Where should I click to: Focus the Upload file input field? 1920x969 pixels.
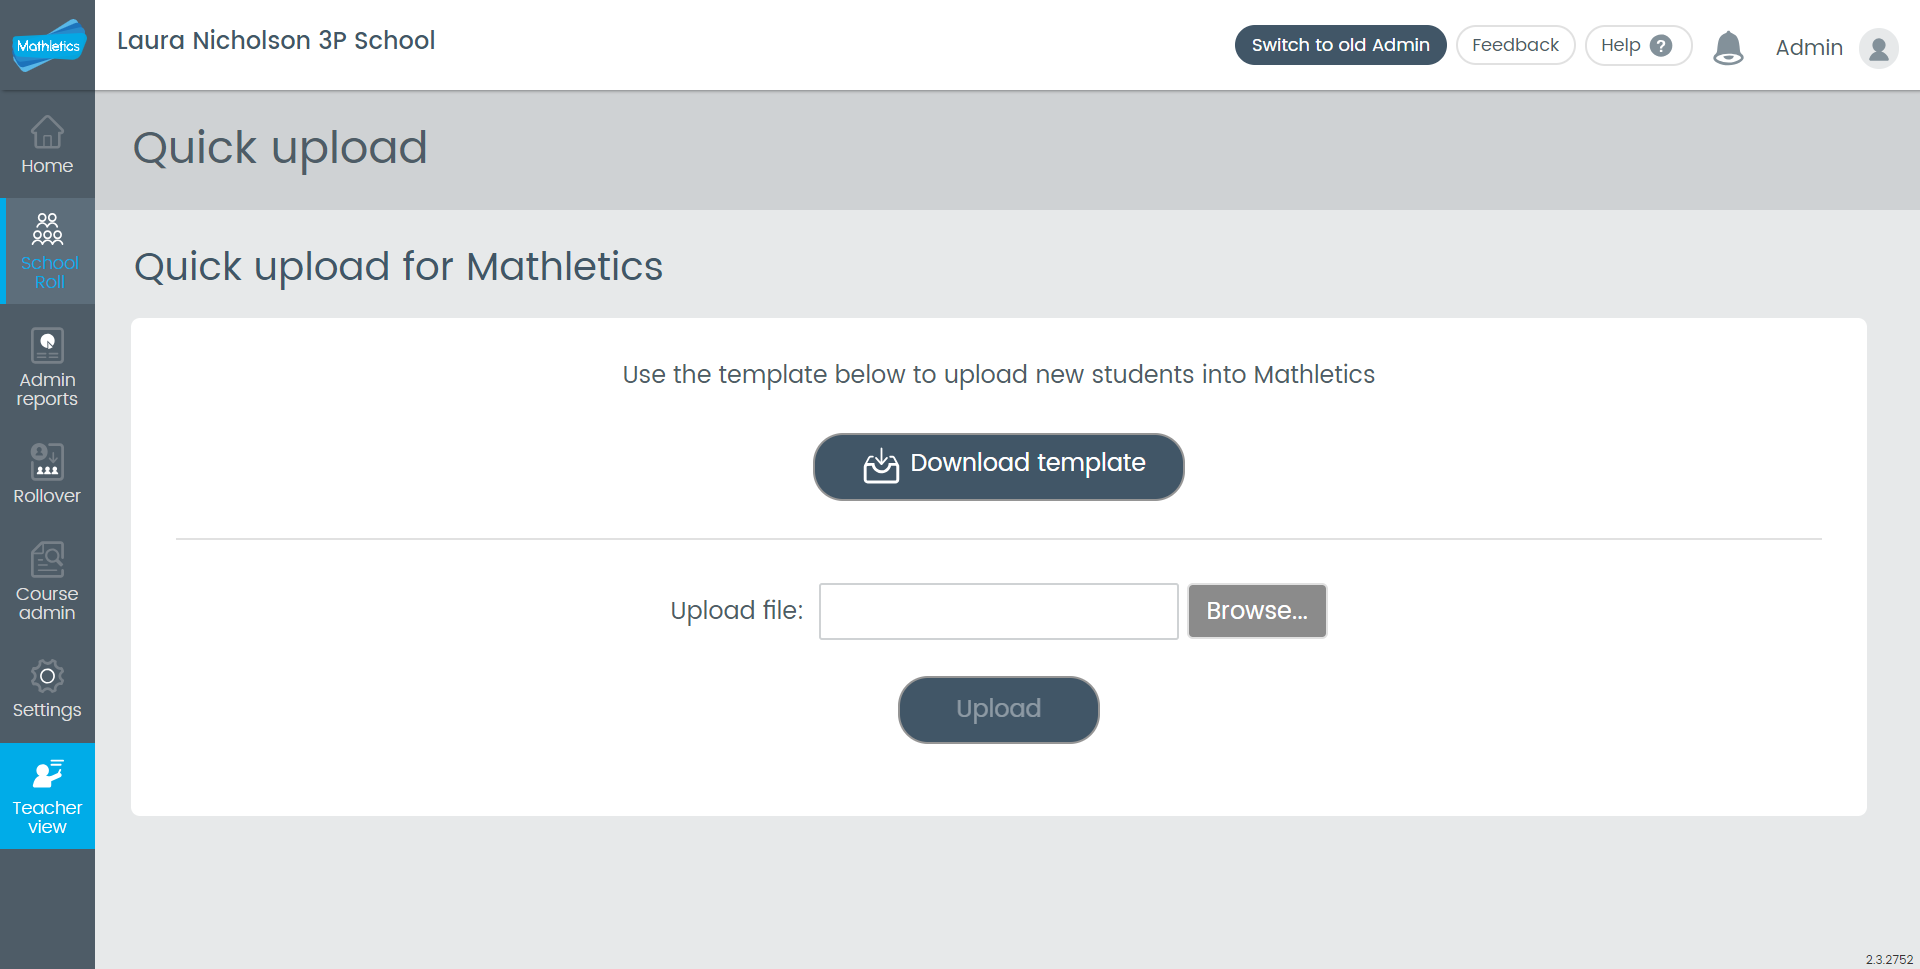click(998, 611)
